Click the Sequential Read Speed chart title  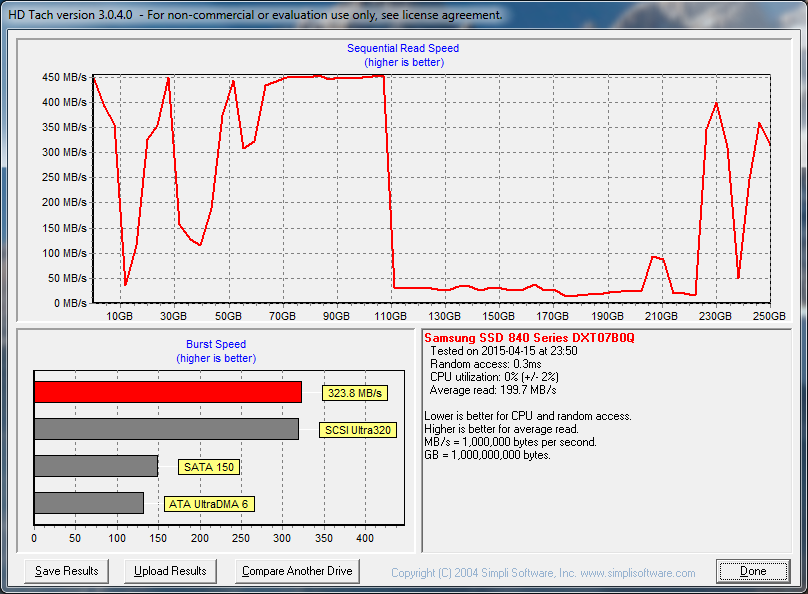403,48
